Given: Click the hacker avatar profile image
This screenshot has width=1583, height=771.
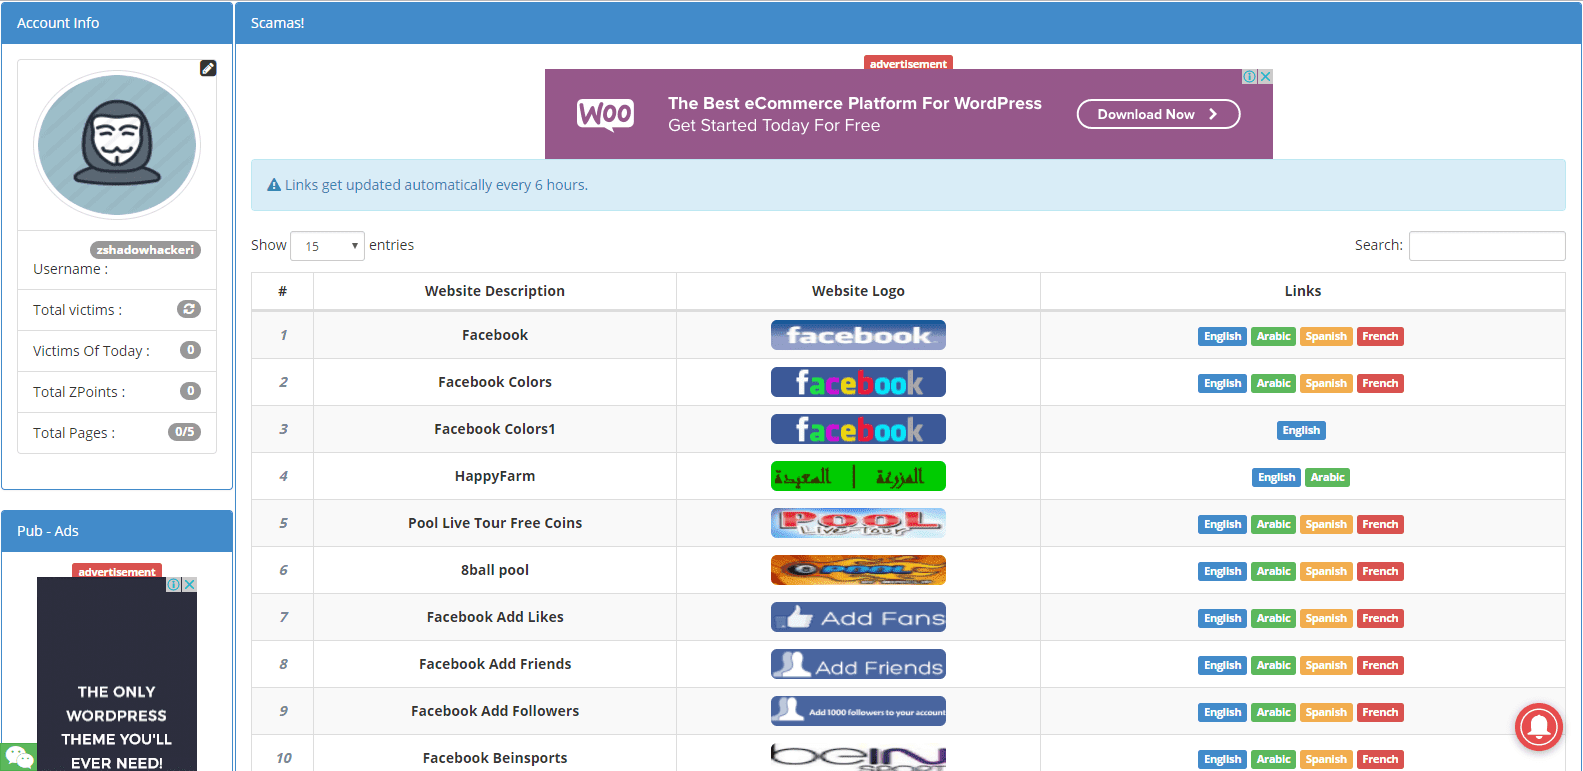Looking at the screenshot, I should 117,145.
